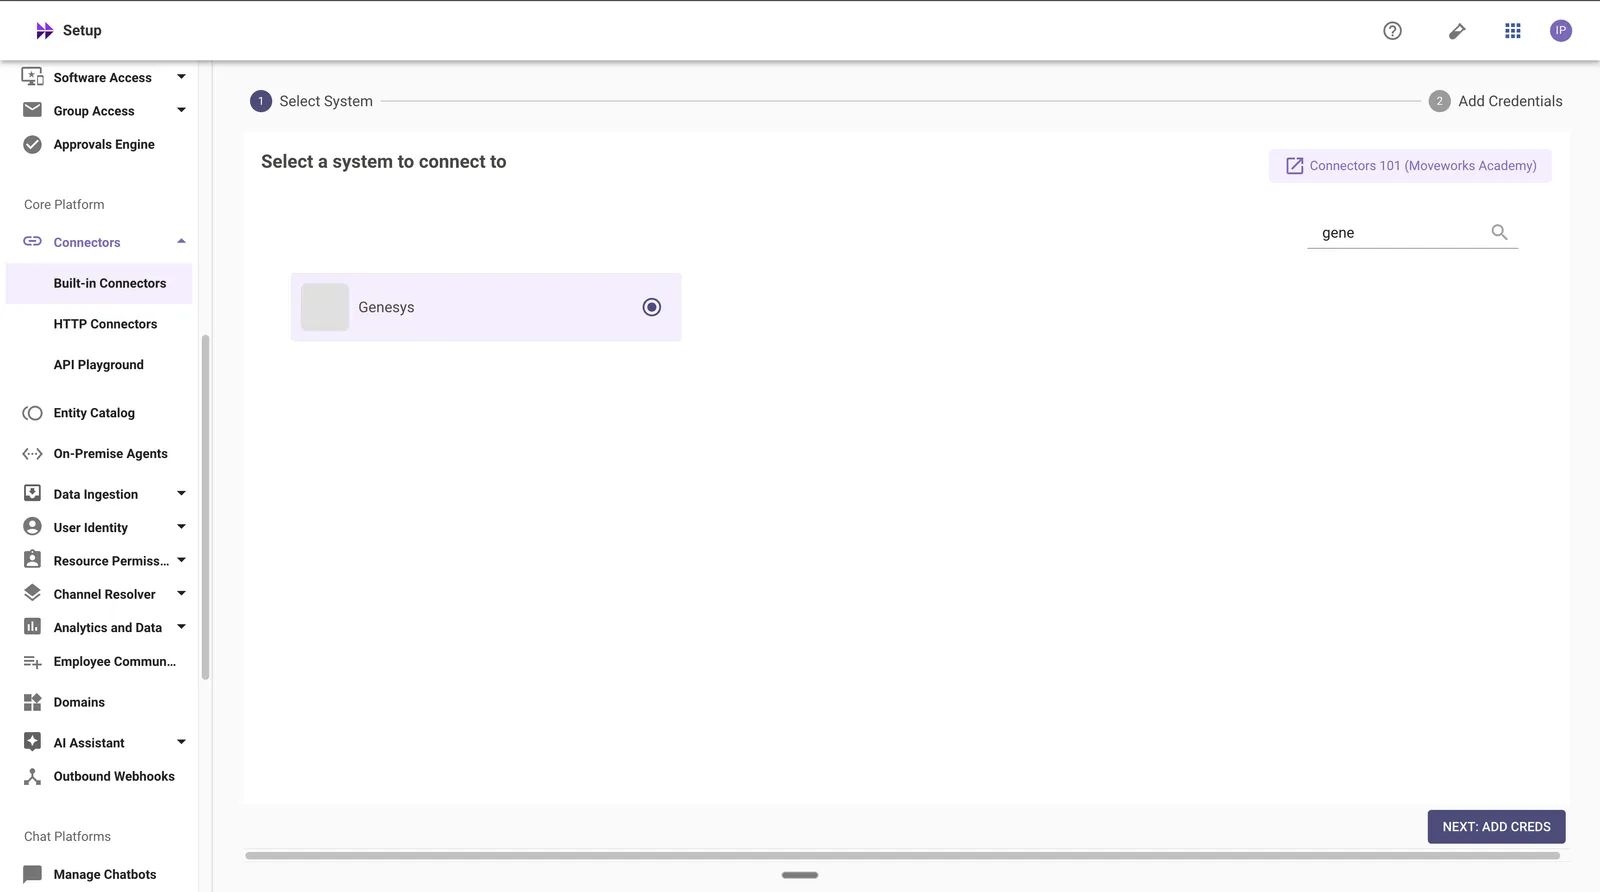
Task: Click the sidebar vertical scrollbar
Action: point(205,507)
